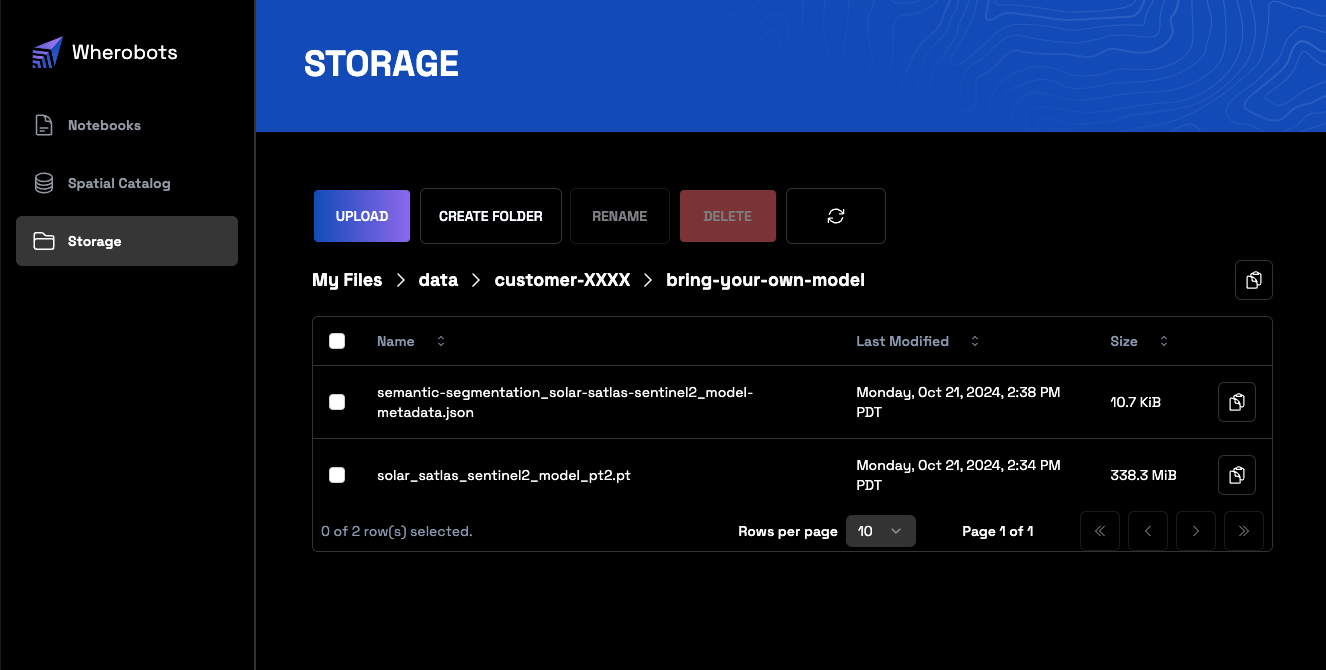Select the Storage sidebar icon

pos(44,240)
